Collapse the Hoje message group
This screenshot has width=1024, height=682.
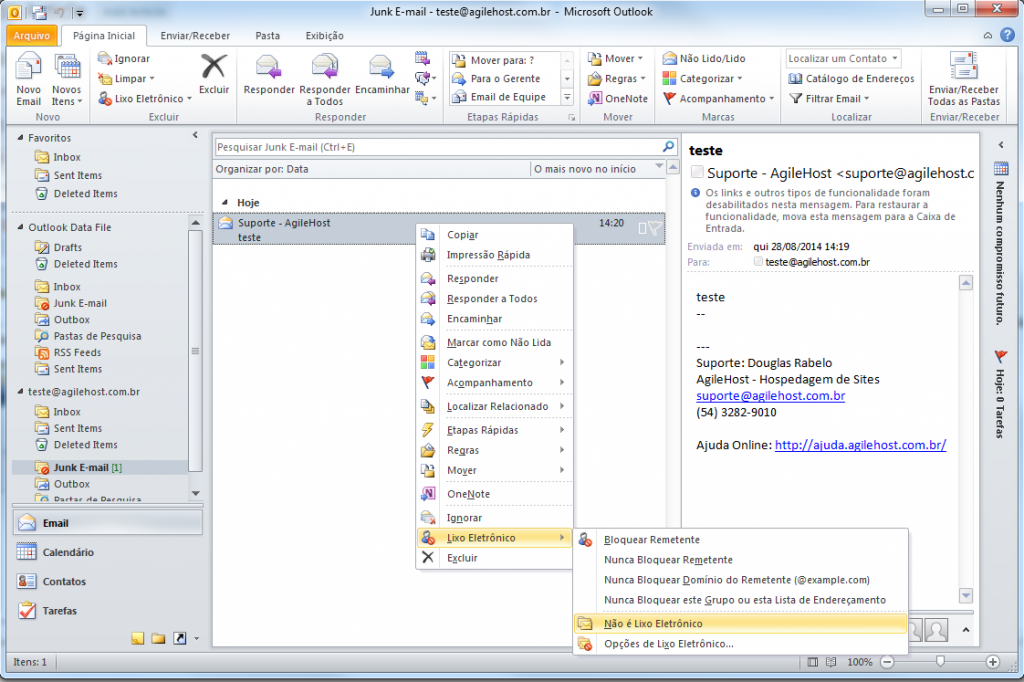click(x=225, y=203)
